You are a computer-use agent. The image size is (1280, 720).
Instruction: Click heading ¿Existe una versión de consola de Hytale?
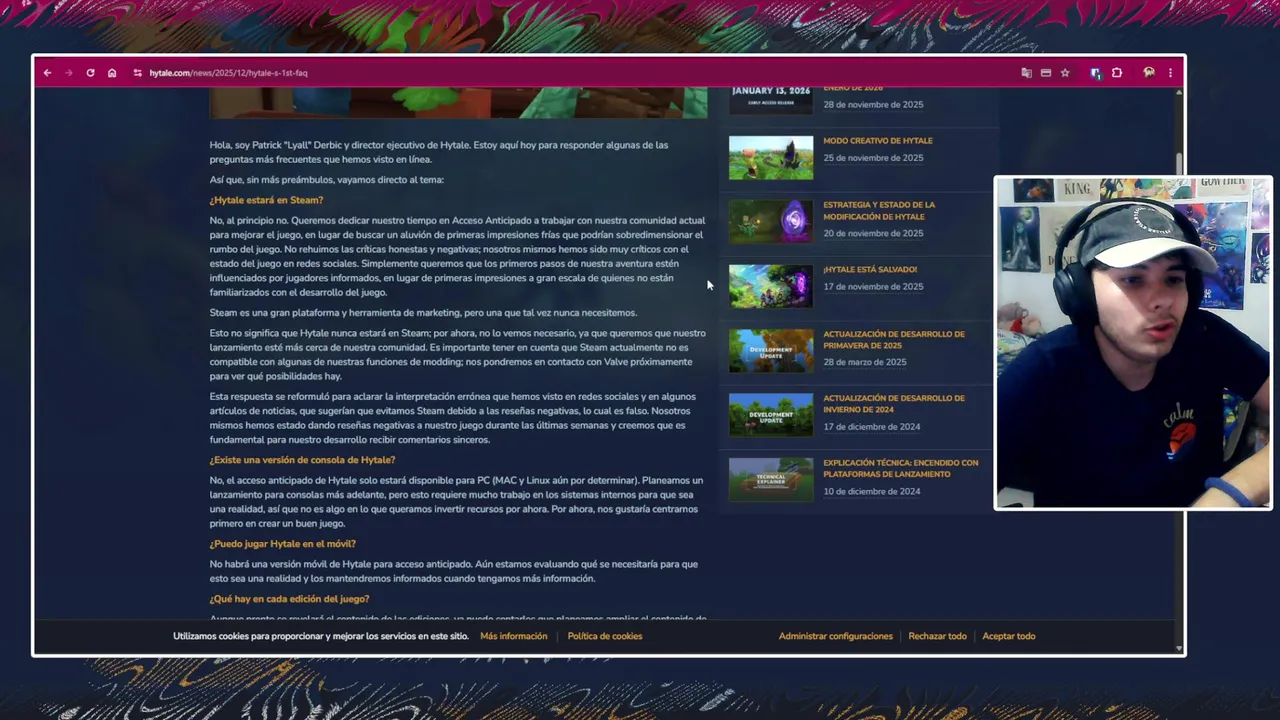pos(302,460)
